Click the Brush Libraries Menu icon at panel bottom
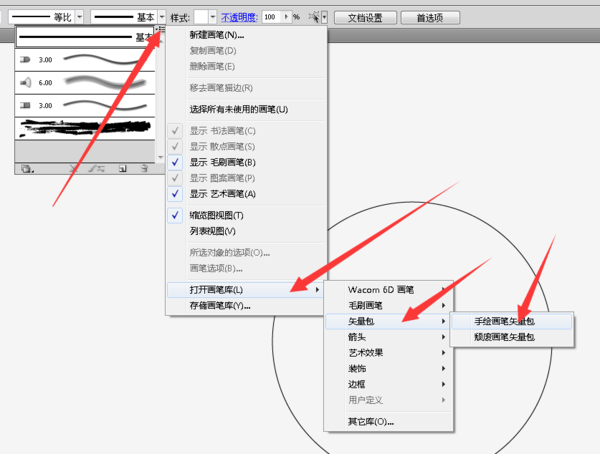 [27, 169]
